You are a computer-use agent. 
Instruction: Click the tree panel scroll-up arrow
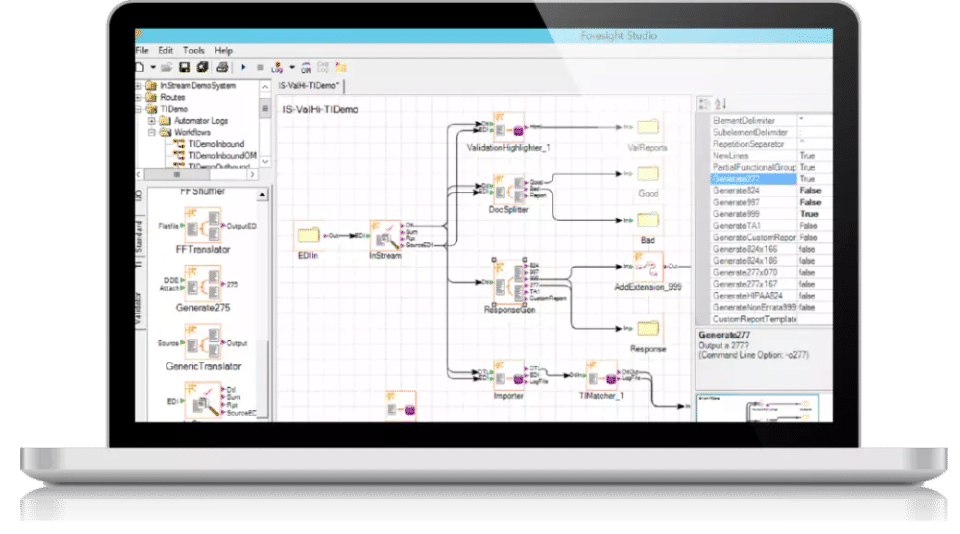point(265,87)
